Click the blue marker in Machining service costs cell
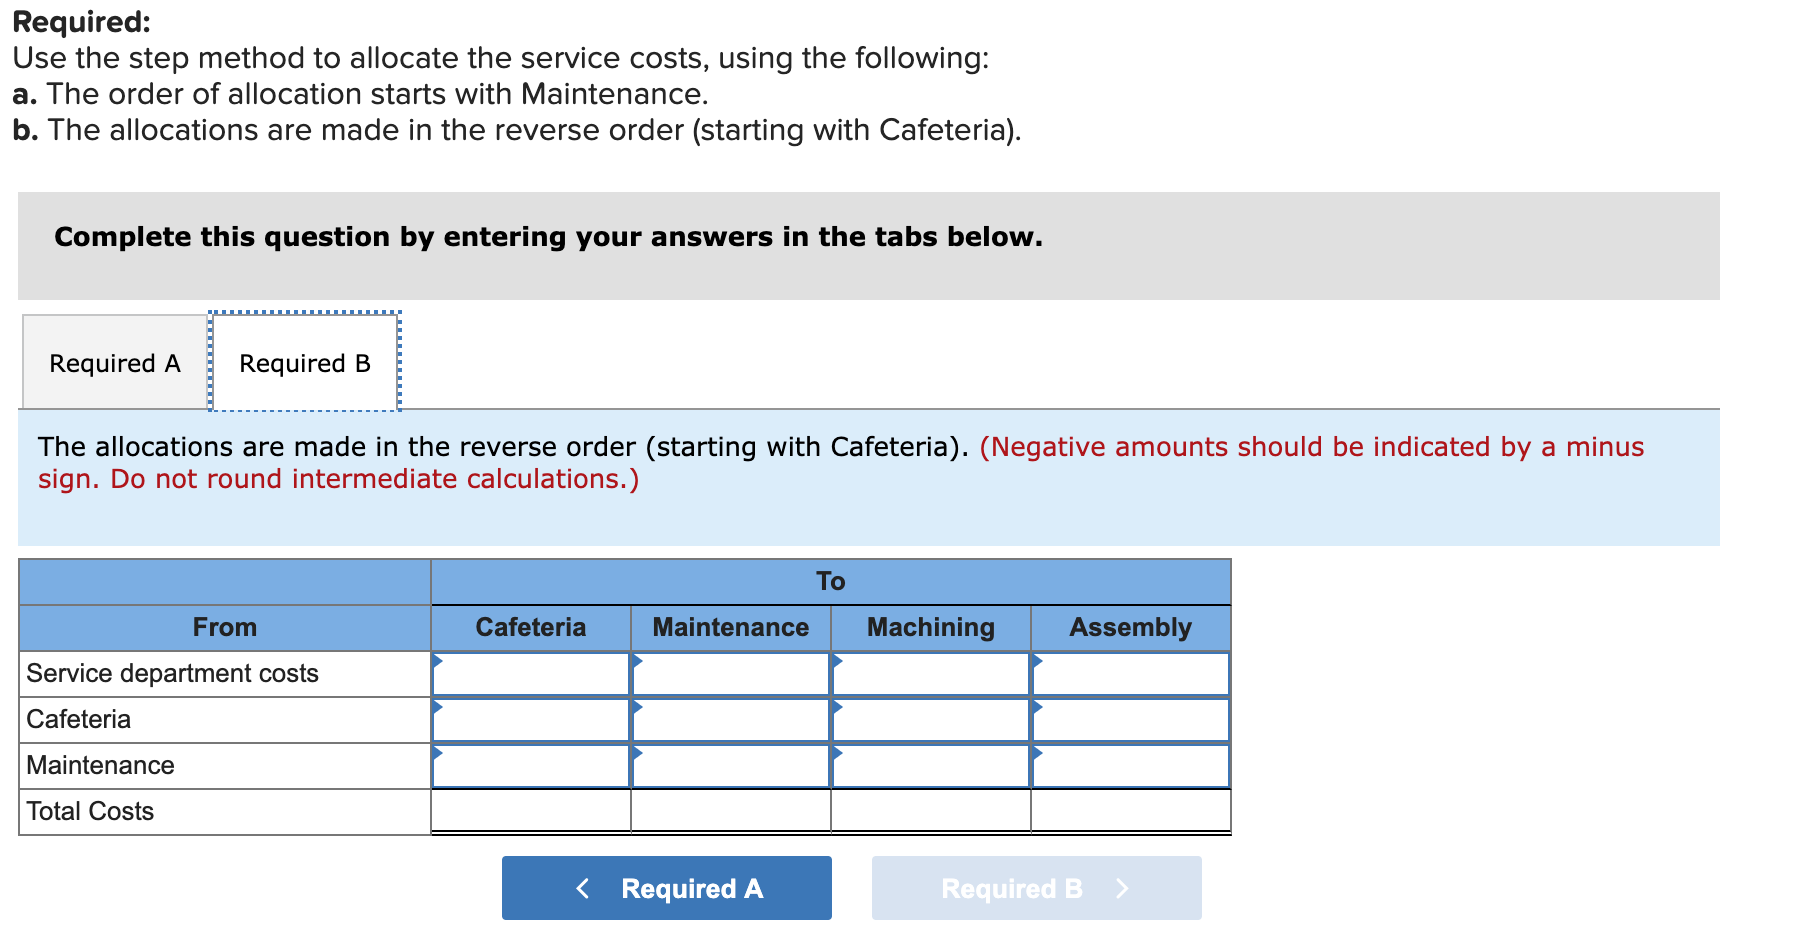The image size is (1806, 934). 837,662
